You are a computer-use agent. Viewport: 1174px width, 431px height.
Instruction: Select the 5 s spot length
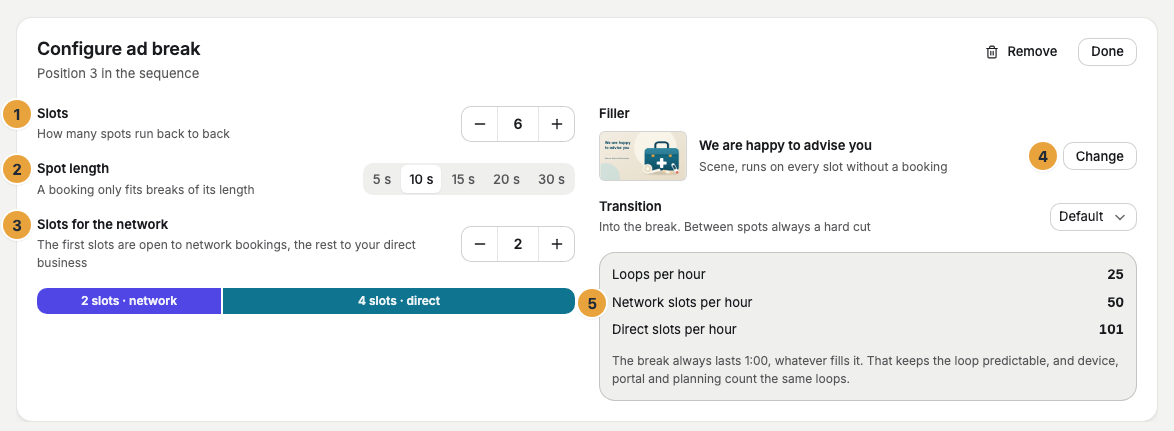[x=382, y=180]
